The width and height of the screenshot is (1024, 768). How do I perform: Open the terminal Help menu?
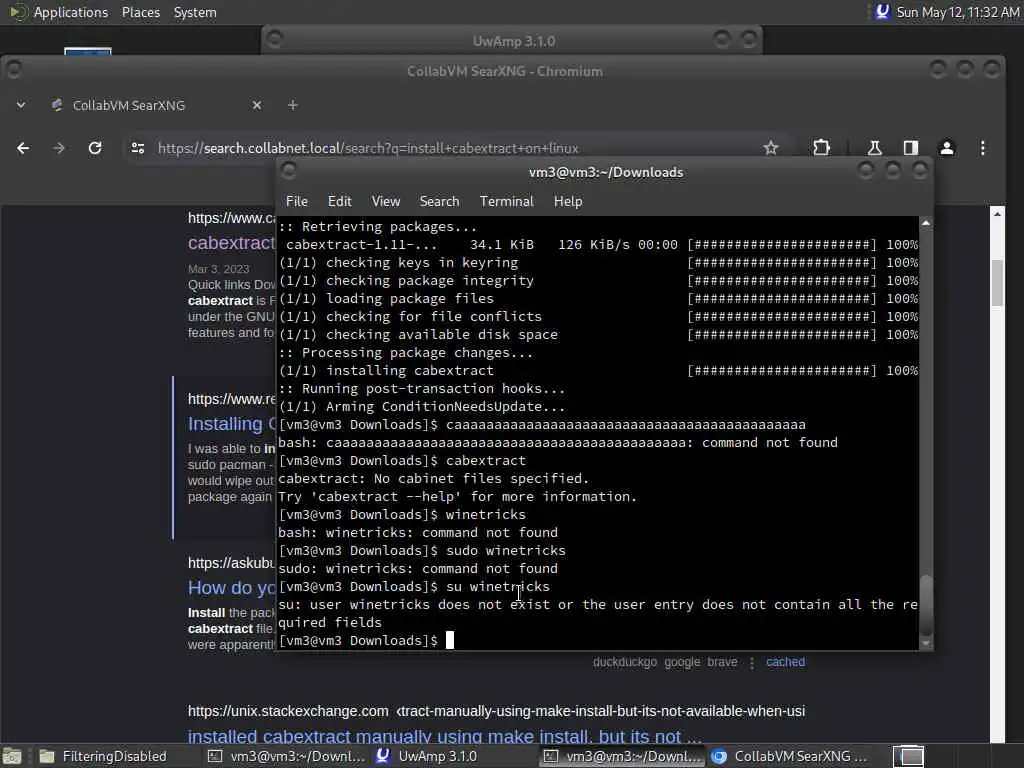pyautogui.click(x=568, y=201)
